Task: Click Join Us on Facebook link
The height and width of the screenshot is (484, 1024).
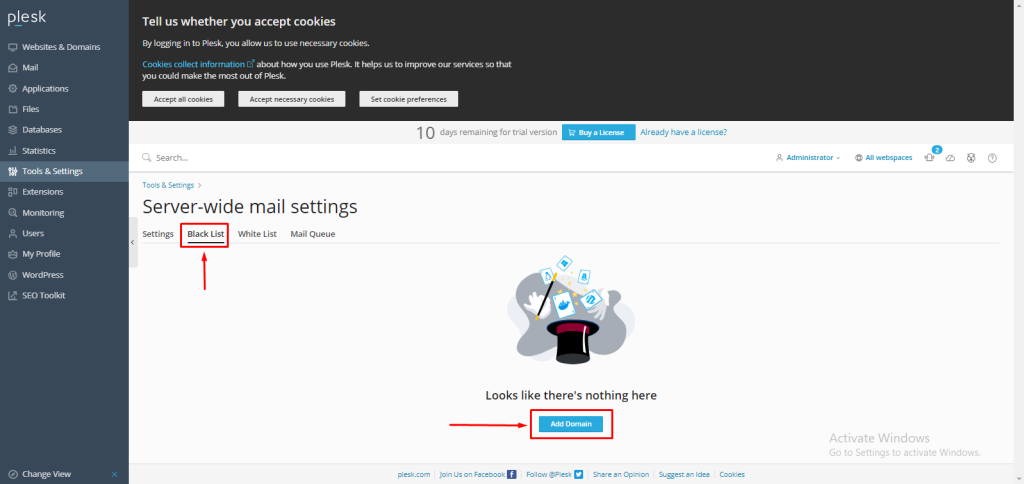Action: 478,475
